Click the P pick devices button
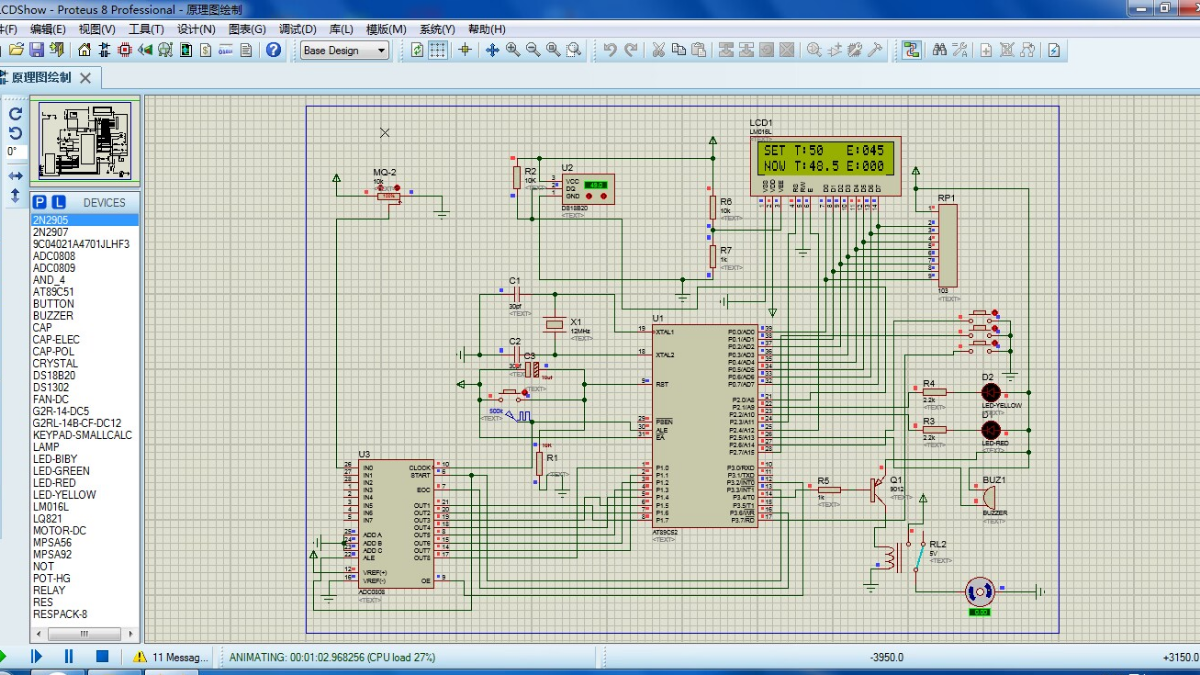The width and height of the screenshot is (1200, 675). 40,202
